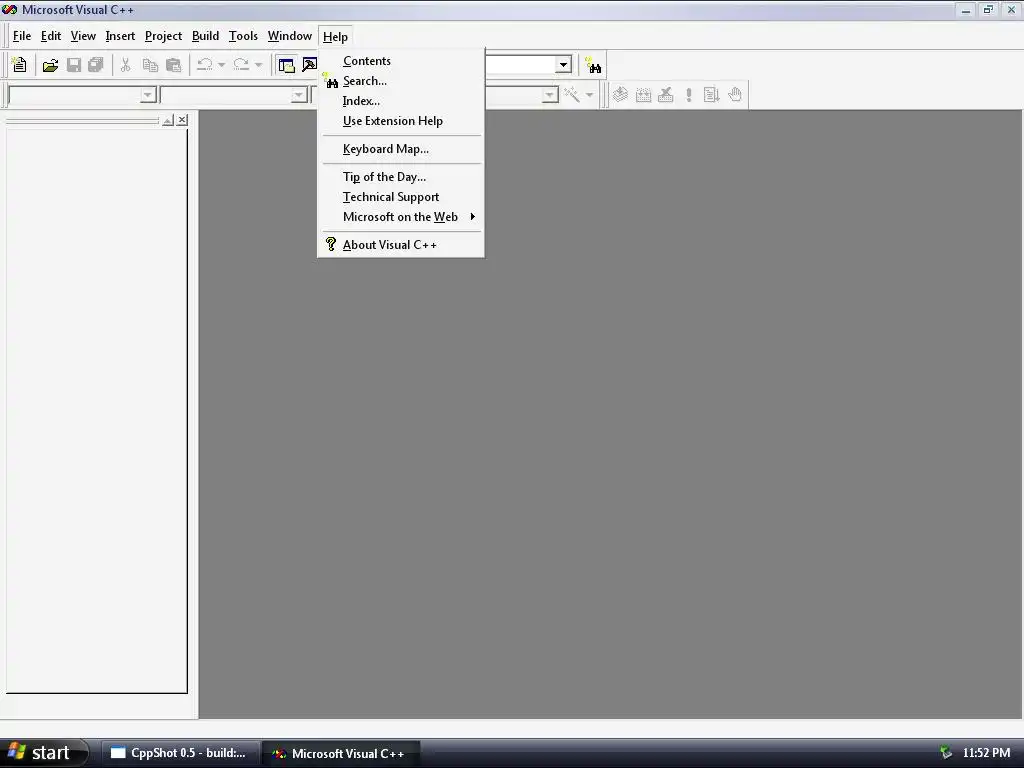Click the Visual C++ title bar app icon
This screenshot has height=768, width=1024.
[x=9, y=10]
